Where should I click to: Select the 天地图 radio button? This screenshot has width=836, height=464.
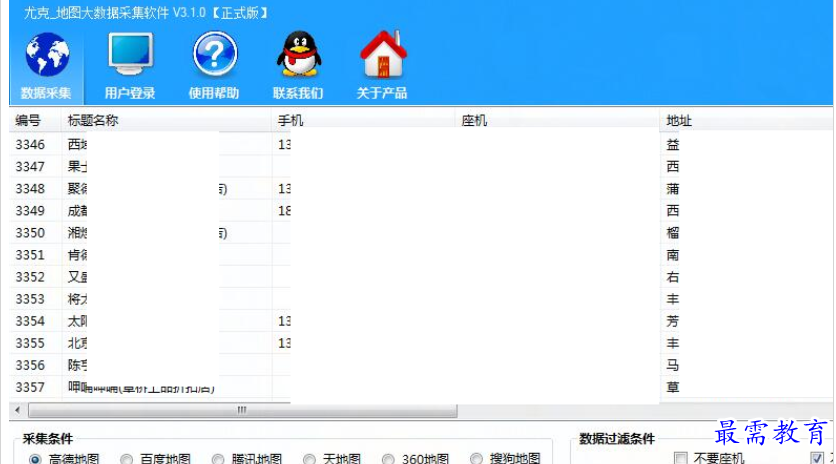[309, 459]
